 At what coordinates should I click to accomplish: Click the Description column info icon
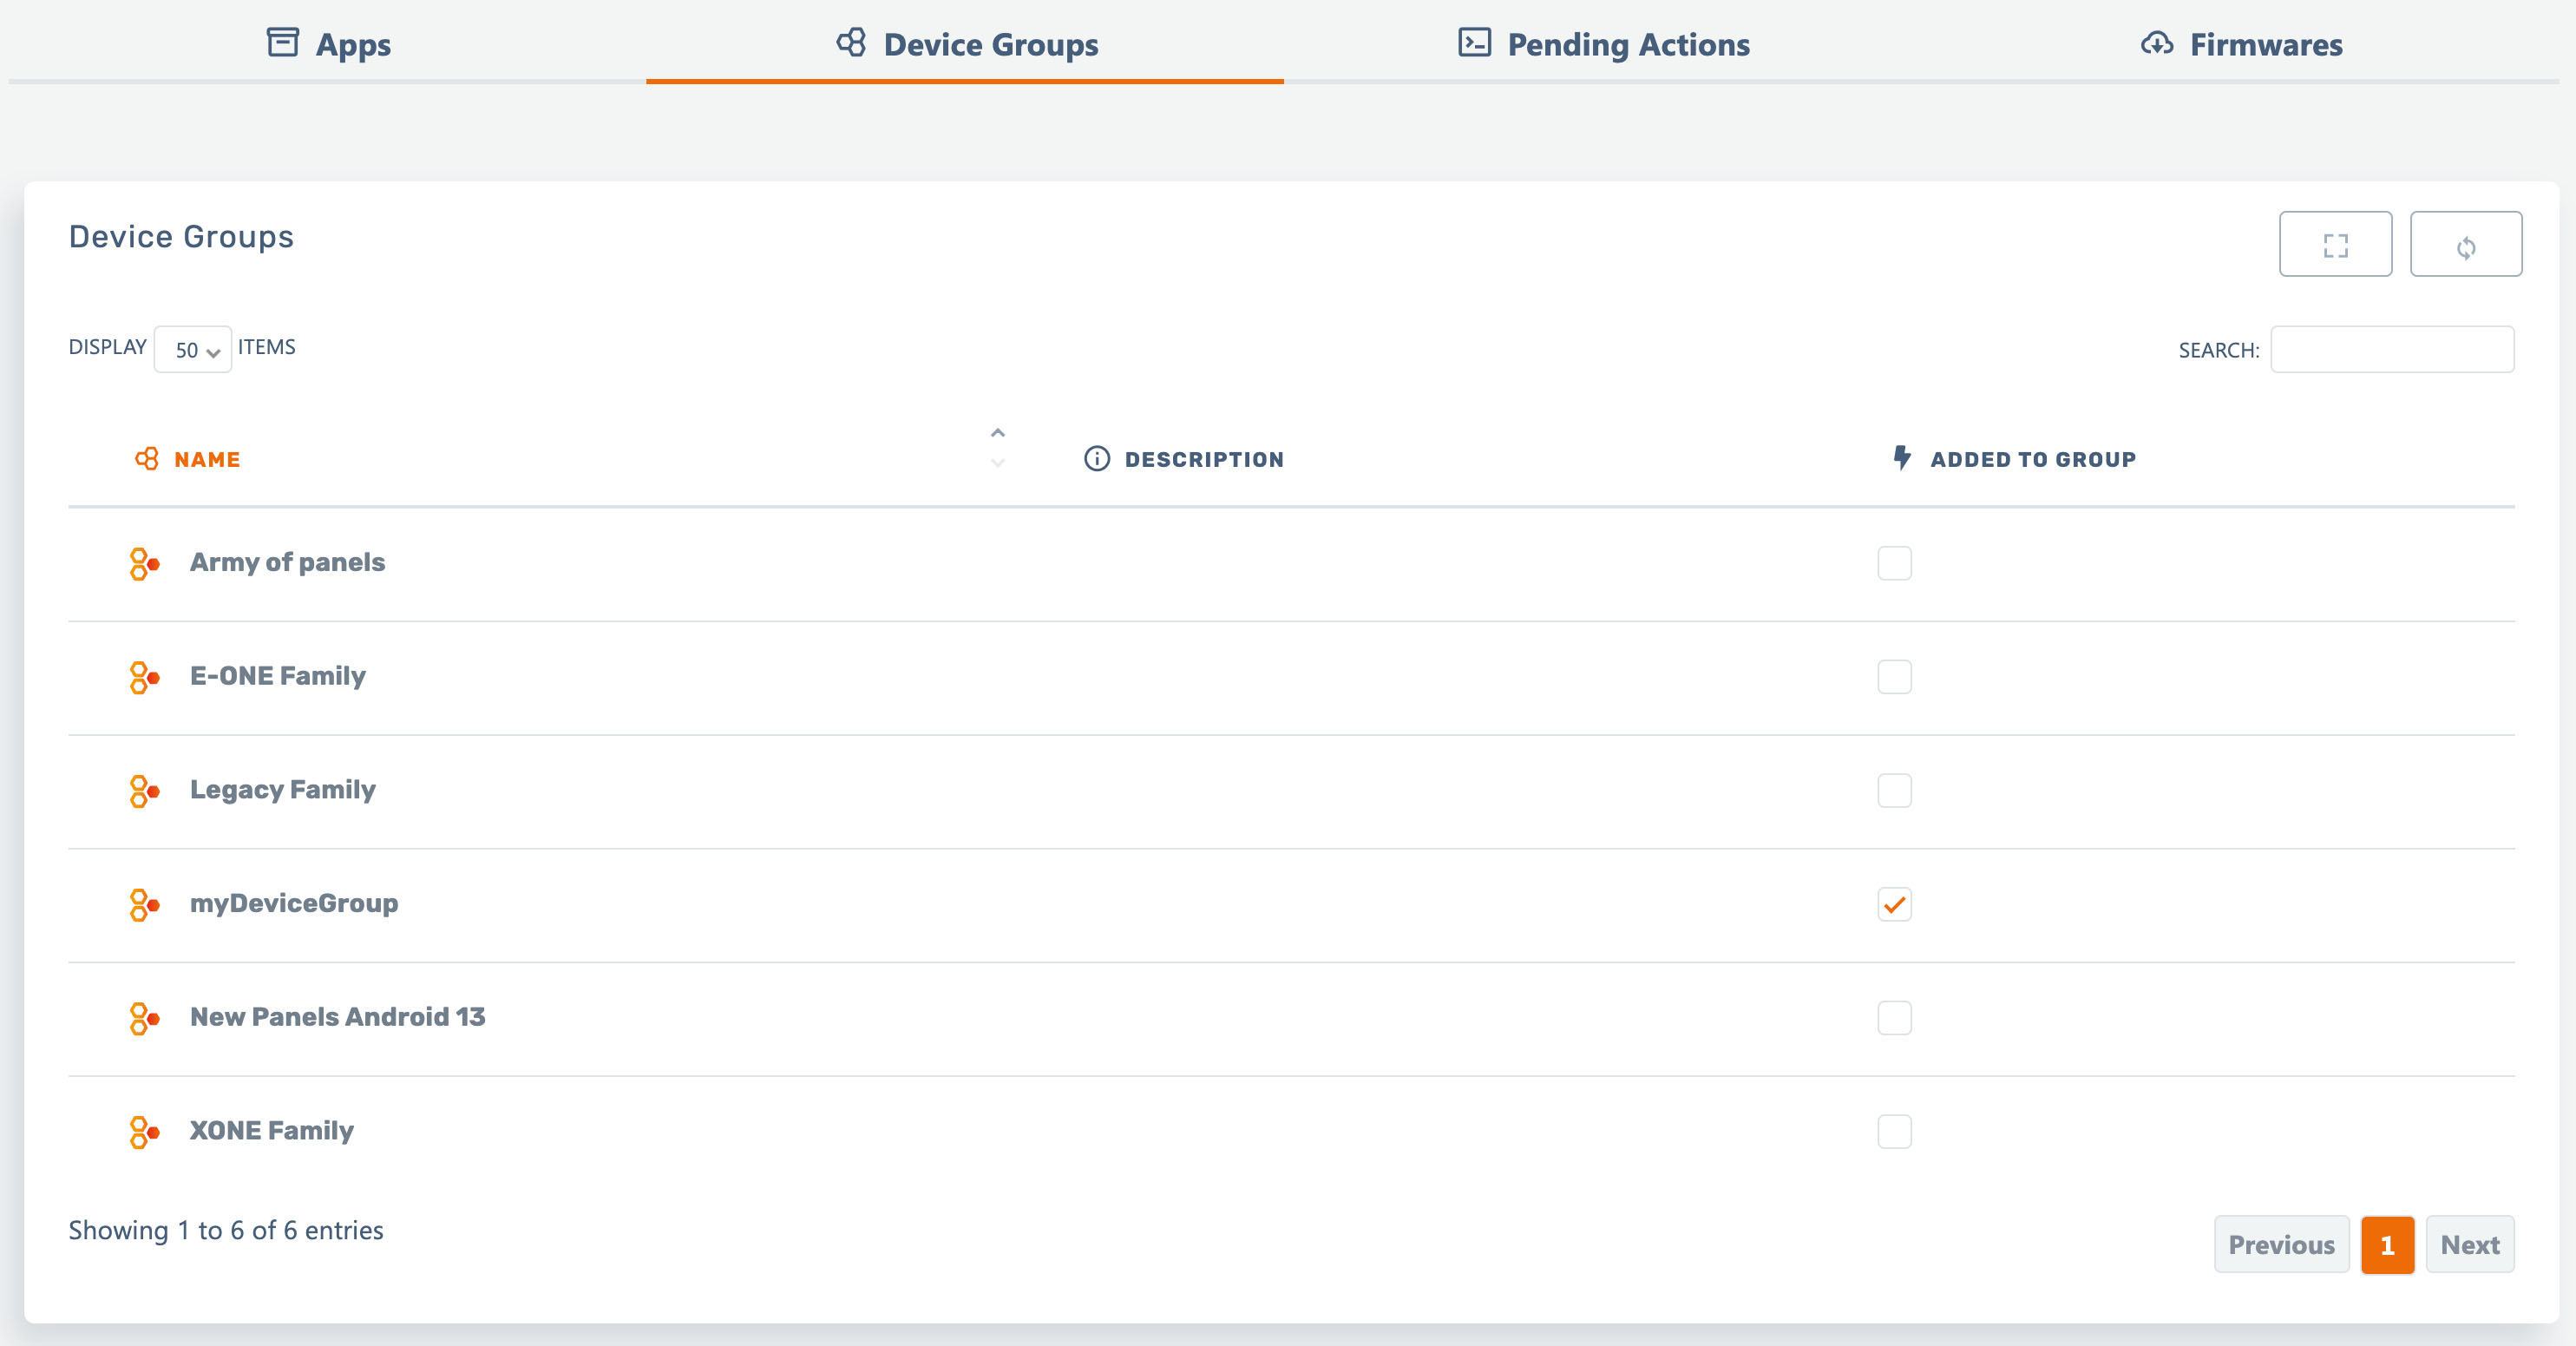(x=1096, y=459)
